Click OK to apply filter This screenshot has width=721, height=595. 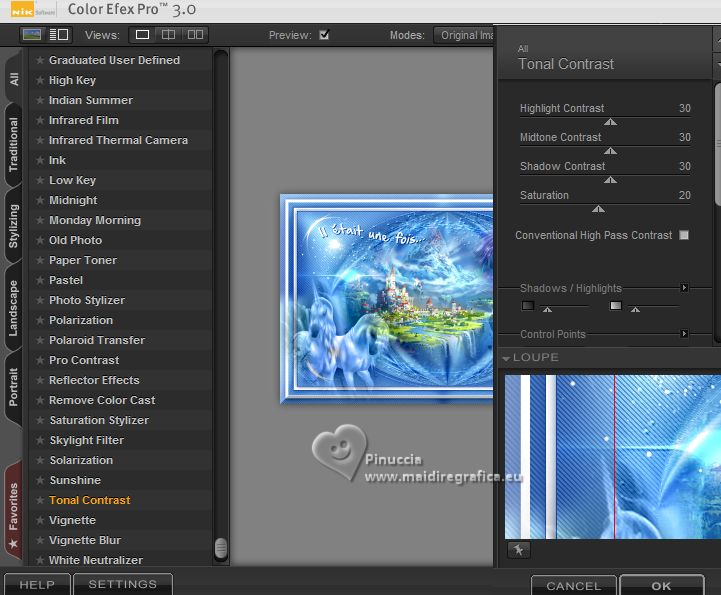(661, 586)
